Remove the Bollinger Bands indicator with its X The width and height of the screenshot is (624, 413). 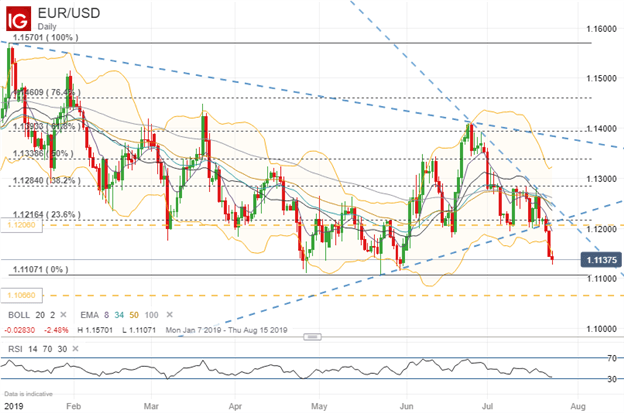tap(63, 315)
